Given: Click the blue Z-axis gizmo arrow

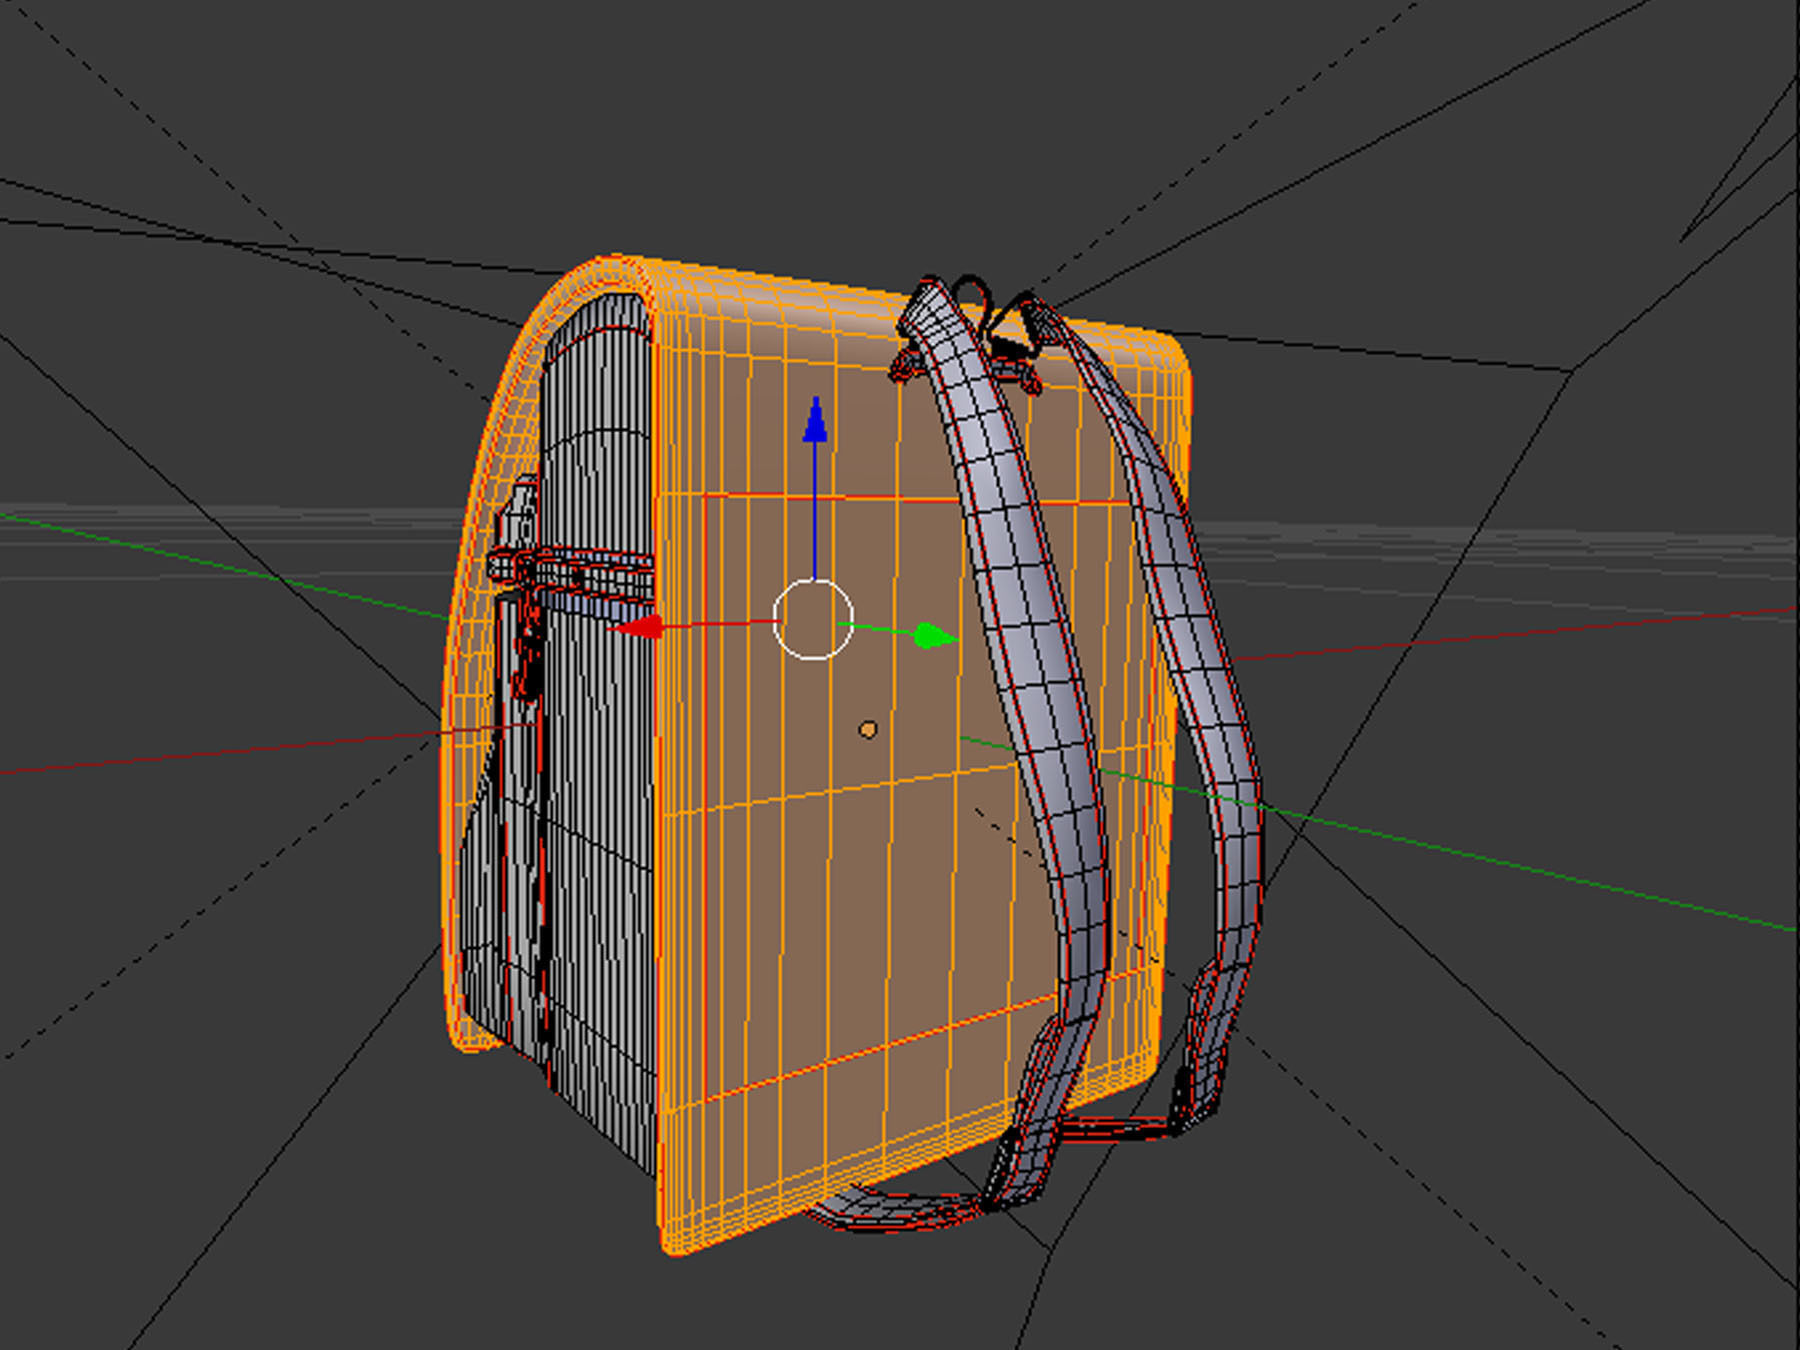Looking at the screenshot, I should (815, 420).
